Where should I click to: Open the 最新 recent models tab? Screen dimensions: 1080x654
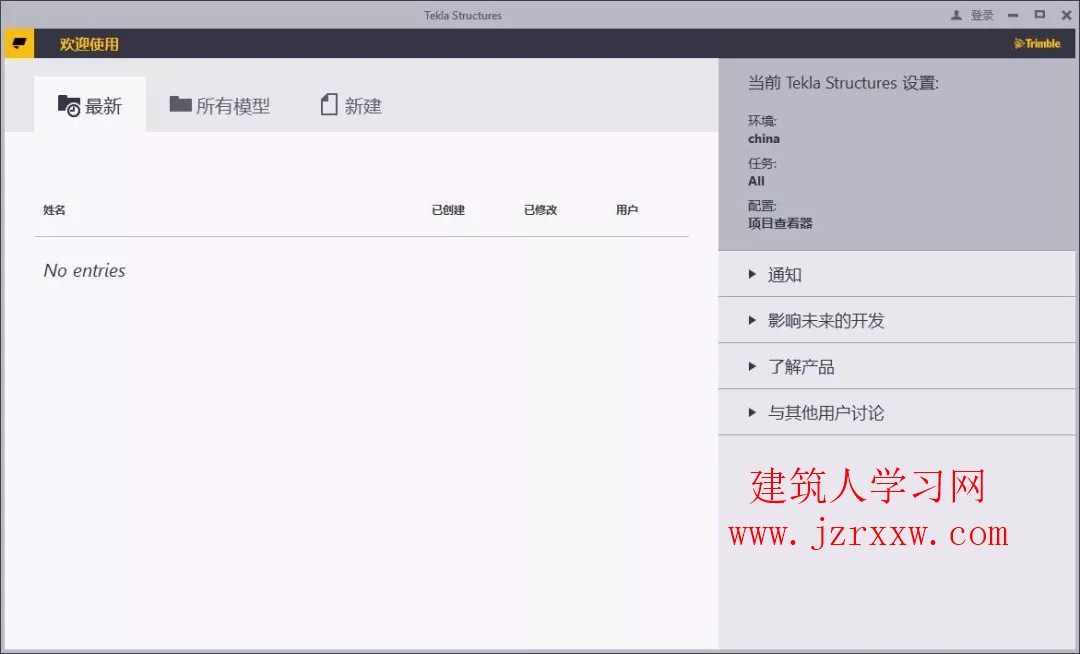90,105
